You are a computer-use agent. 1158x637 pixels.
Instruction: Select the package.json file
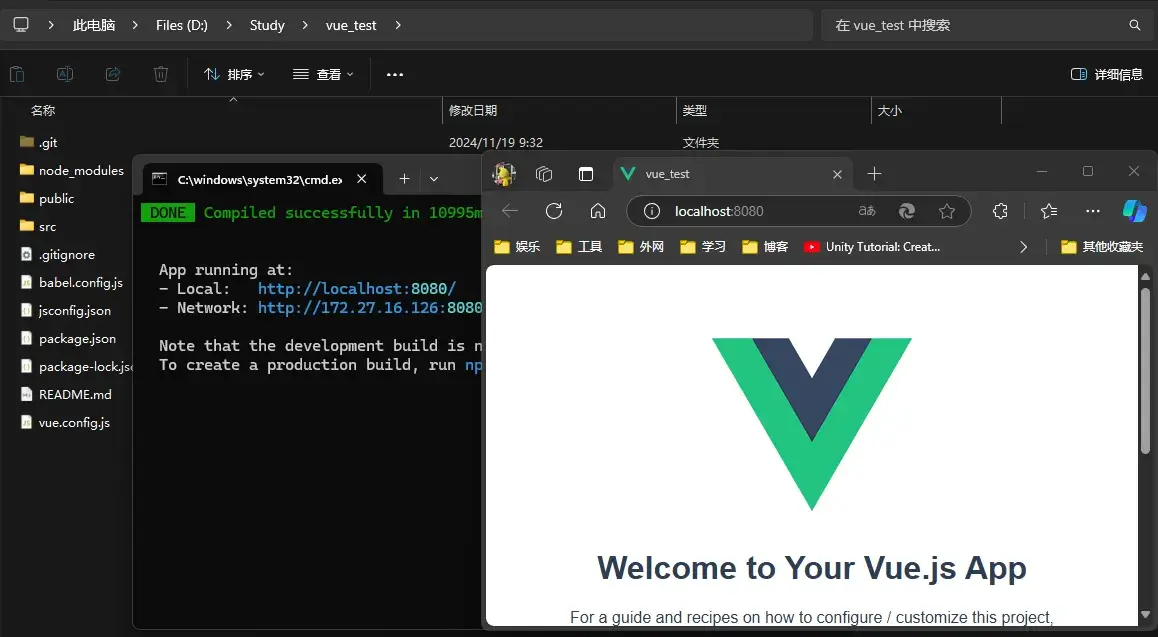point(68,339)
